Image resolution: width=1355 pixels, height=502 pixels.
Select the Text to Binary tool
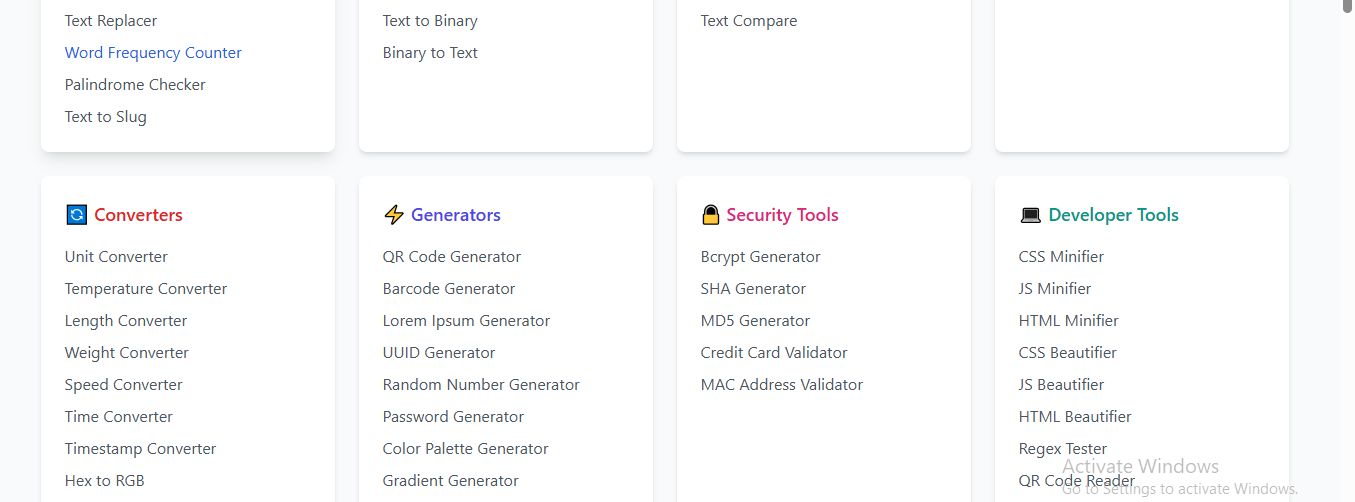click(430, 21)
